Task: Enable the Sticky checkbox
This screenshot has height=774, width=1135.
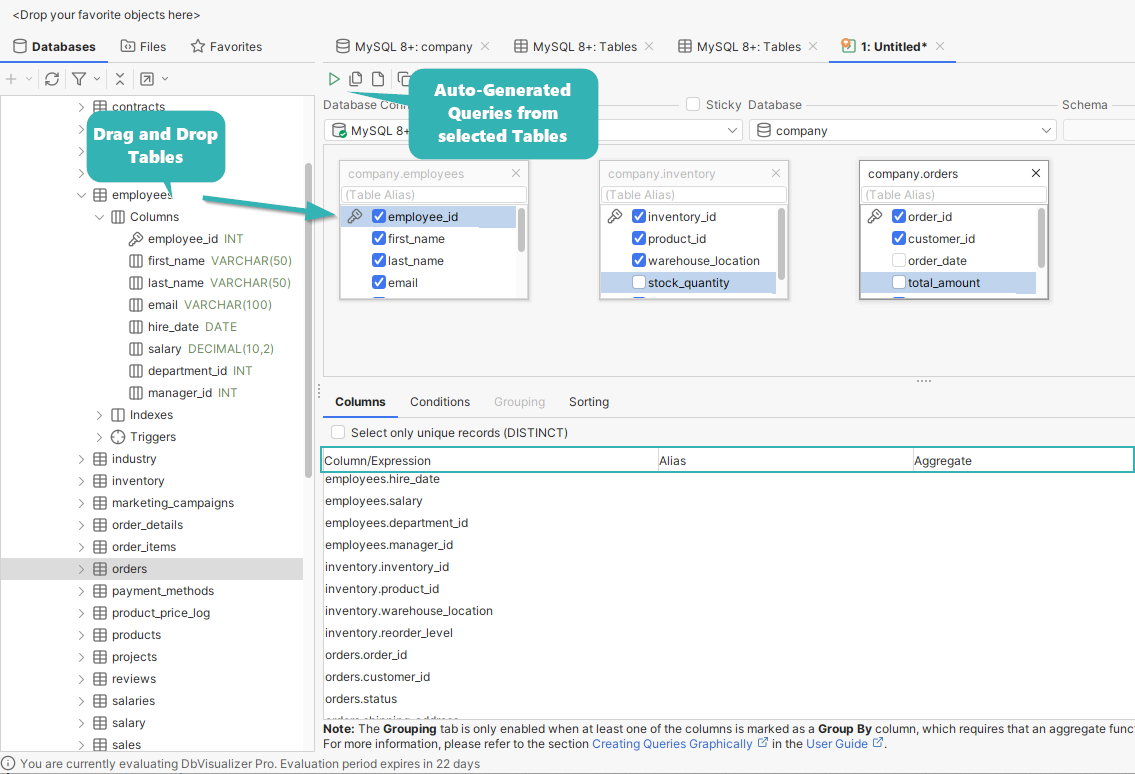Action: click(693, 104)
